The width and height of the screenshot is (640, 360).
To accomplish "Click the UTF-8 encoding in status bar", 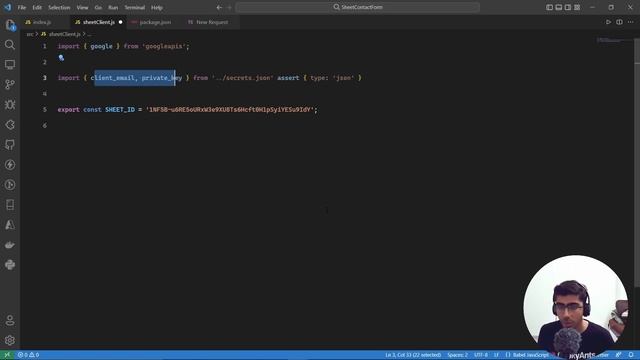I will [x=481, y=355].
